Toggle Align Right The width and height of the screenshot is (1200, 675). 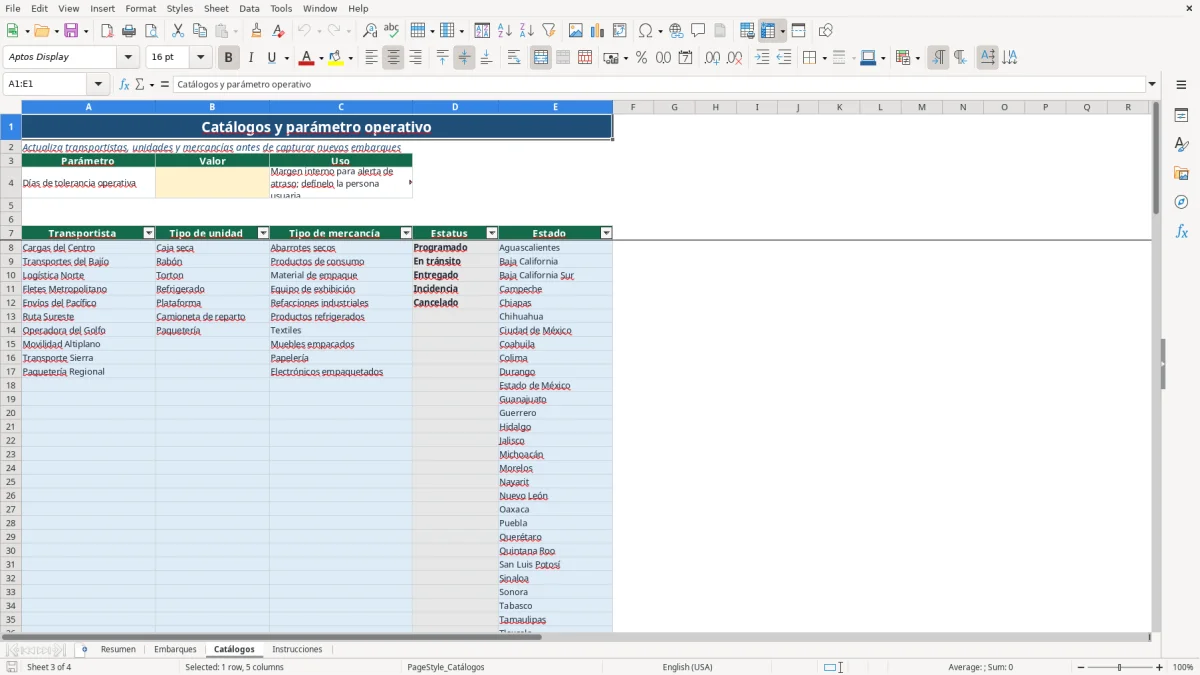coord(415,58)
